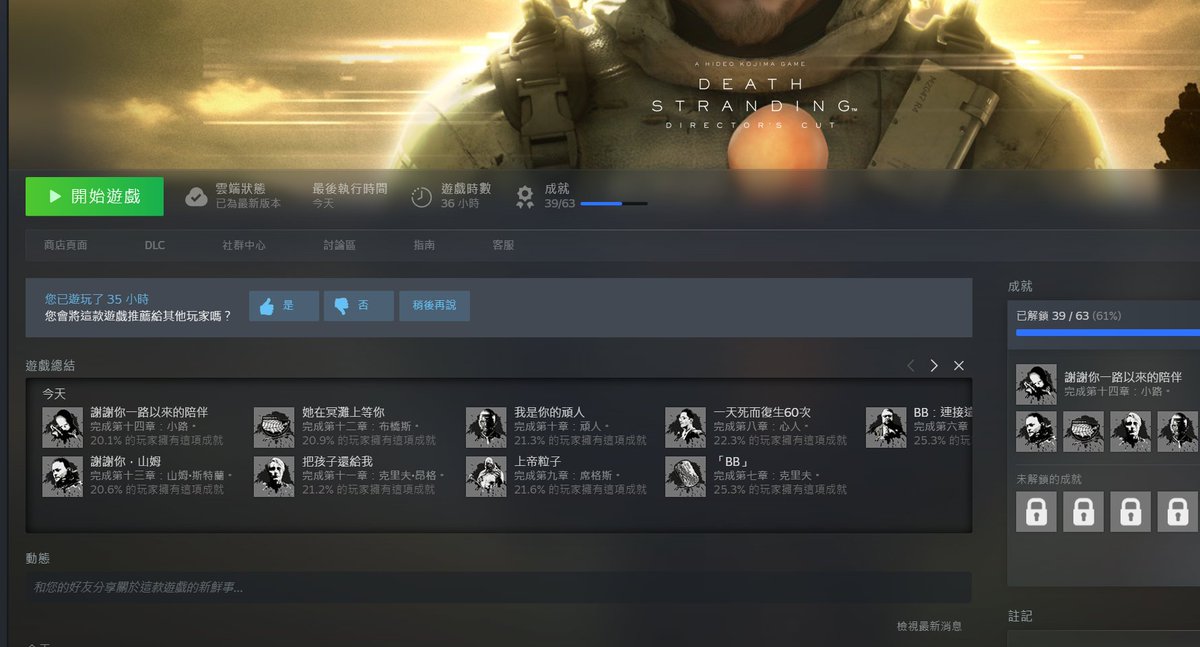
Task: Click the text 完成第十一章：克里夫·昂格
Action: (374, 475)
